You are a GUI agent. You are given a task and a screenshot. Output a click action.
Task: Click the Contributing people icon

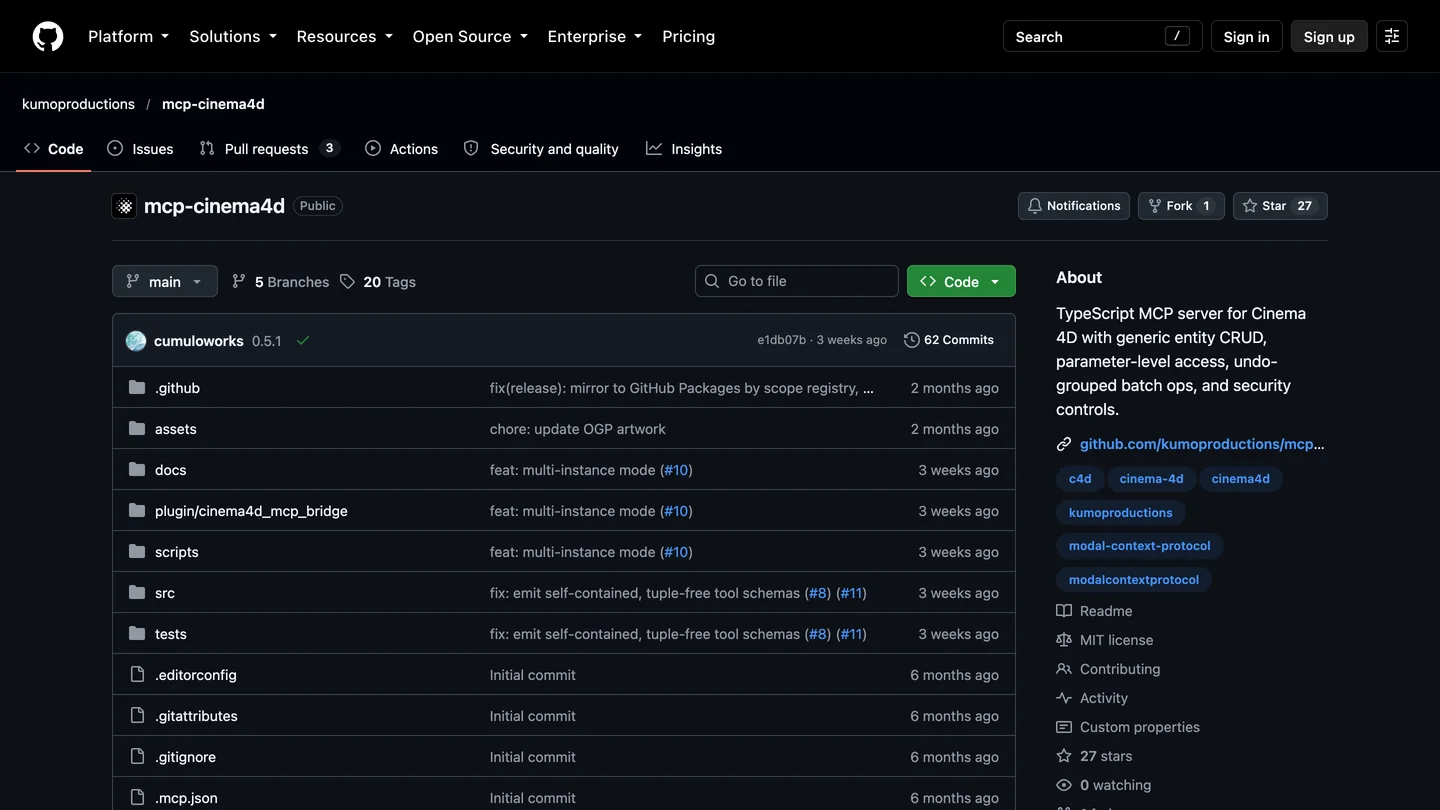click(x=1064, y=669)
